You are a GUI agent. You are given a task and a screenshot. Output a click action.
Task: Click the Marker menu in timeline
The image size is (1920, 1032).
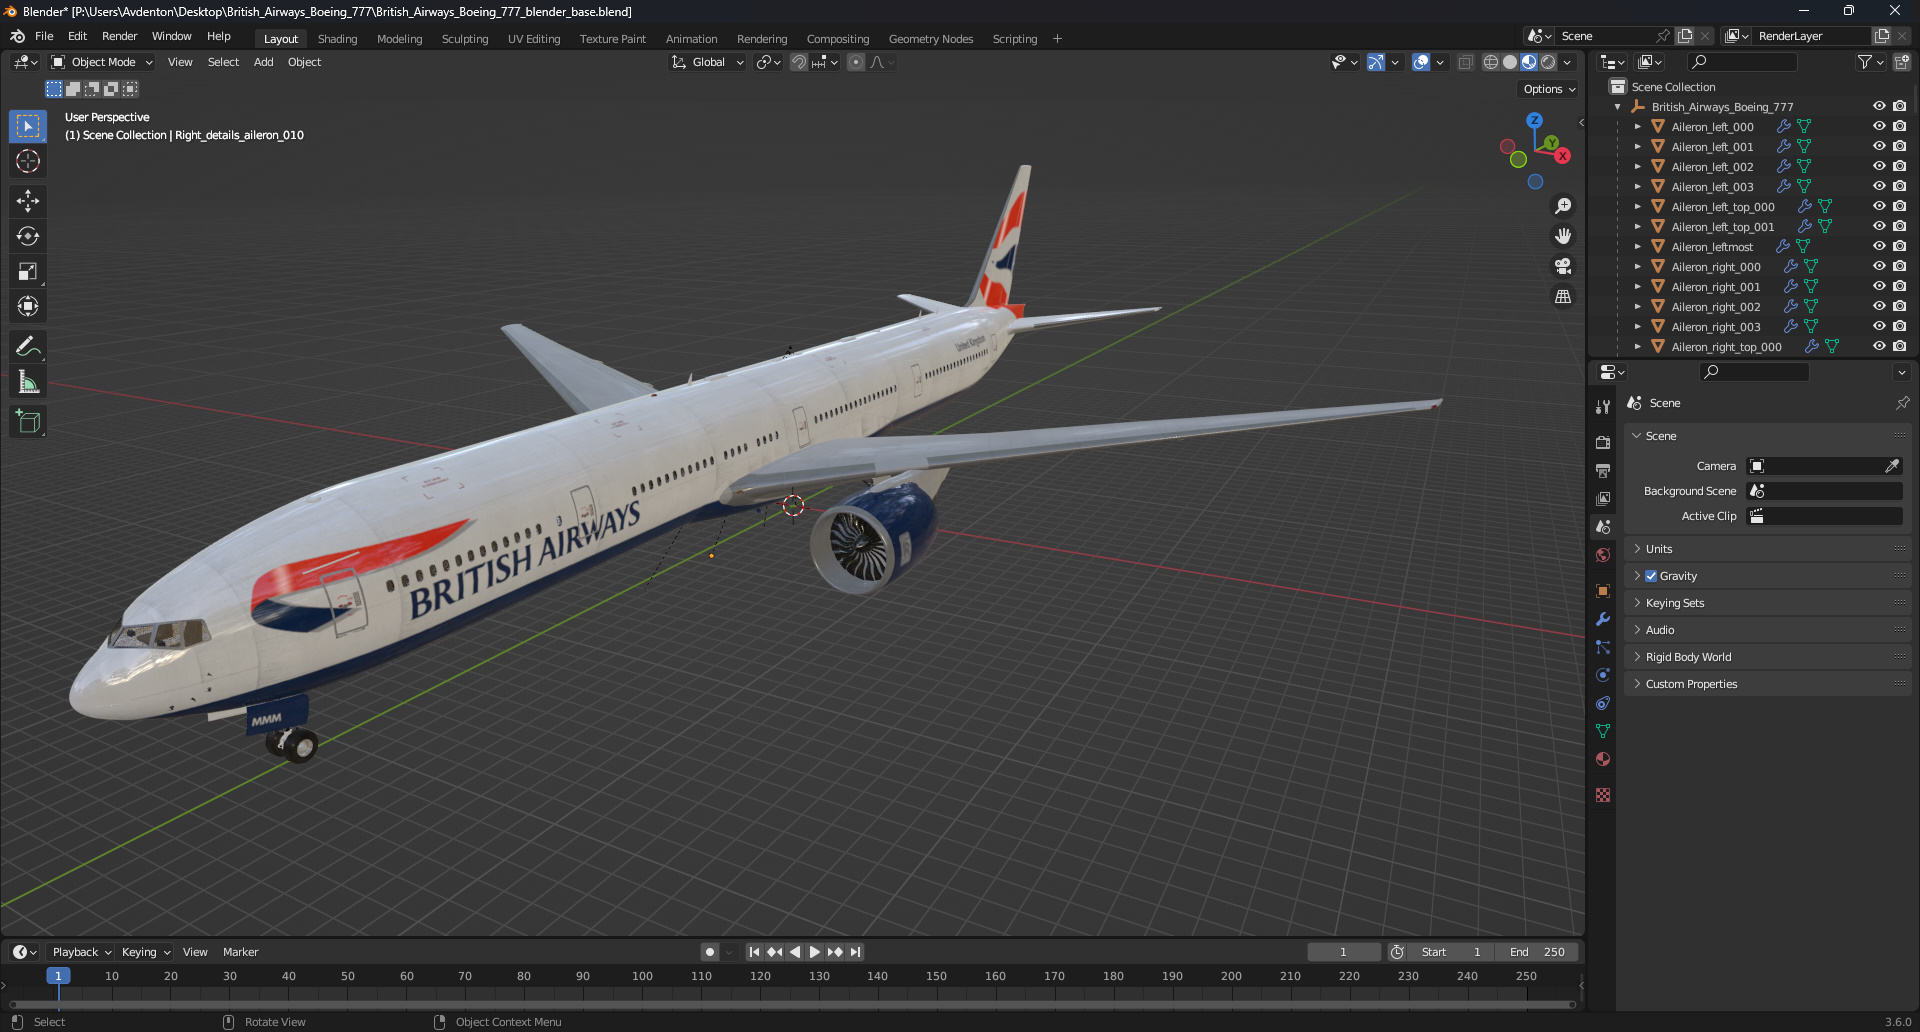coord(240,952)
